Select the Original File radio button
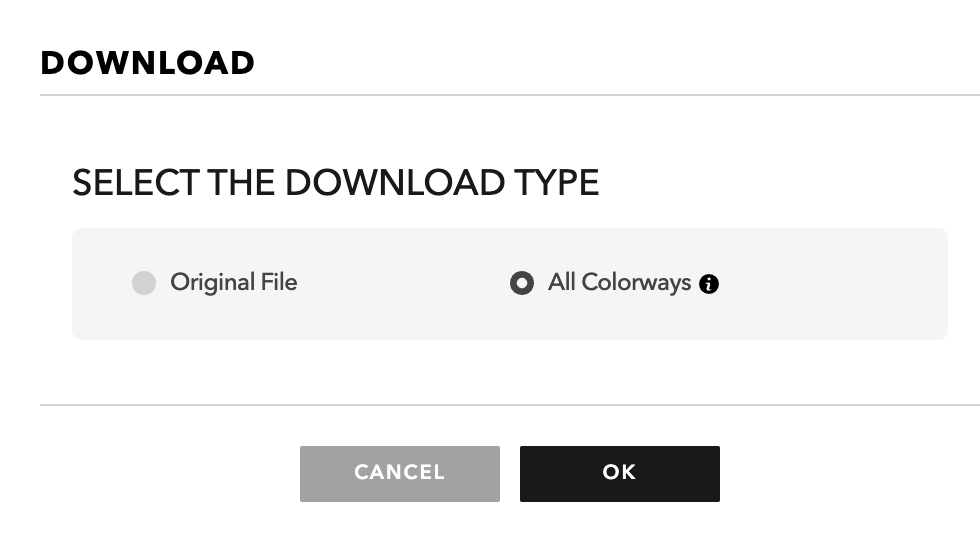 coord(144,283)
